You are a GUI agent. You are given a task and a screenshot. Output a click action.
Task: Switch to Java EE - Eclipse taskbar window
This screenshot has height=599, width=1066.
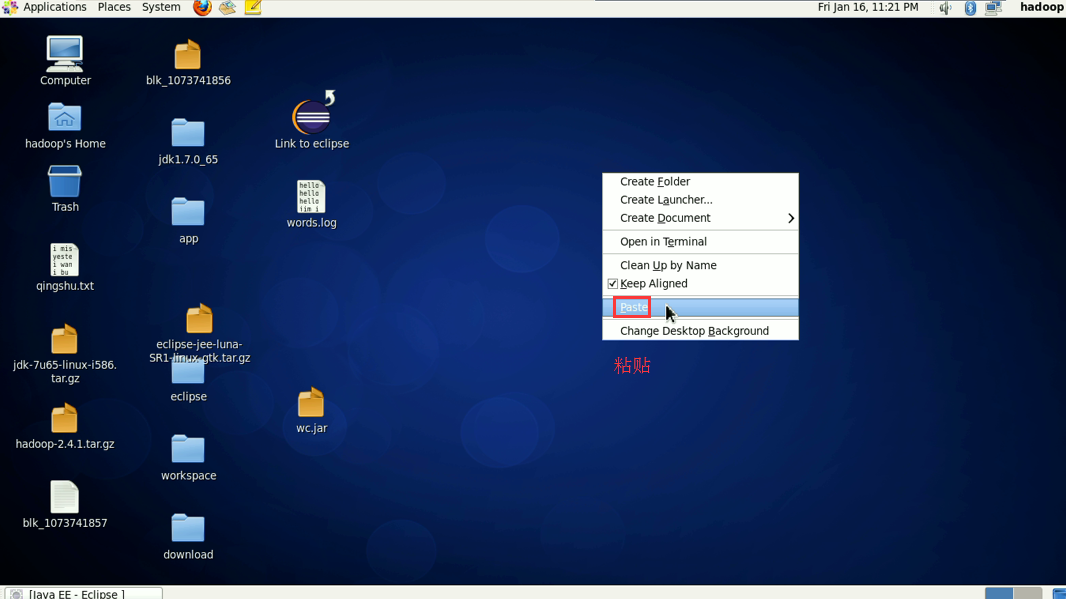click(84, 593)
